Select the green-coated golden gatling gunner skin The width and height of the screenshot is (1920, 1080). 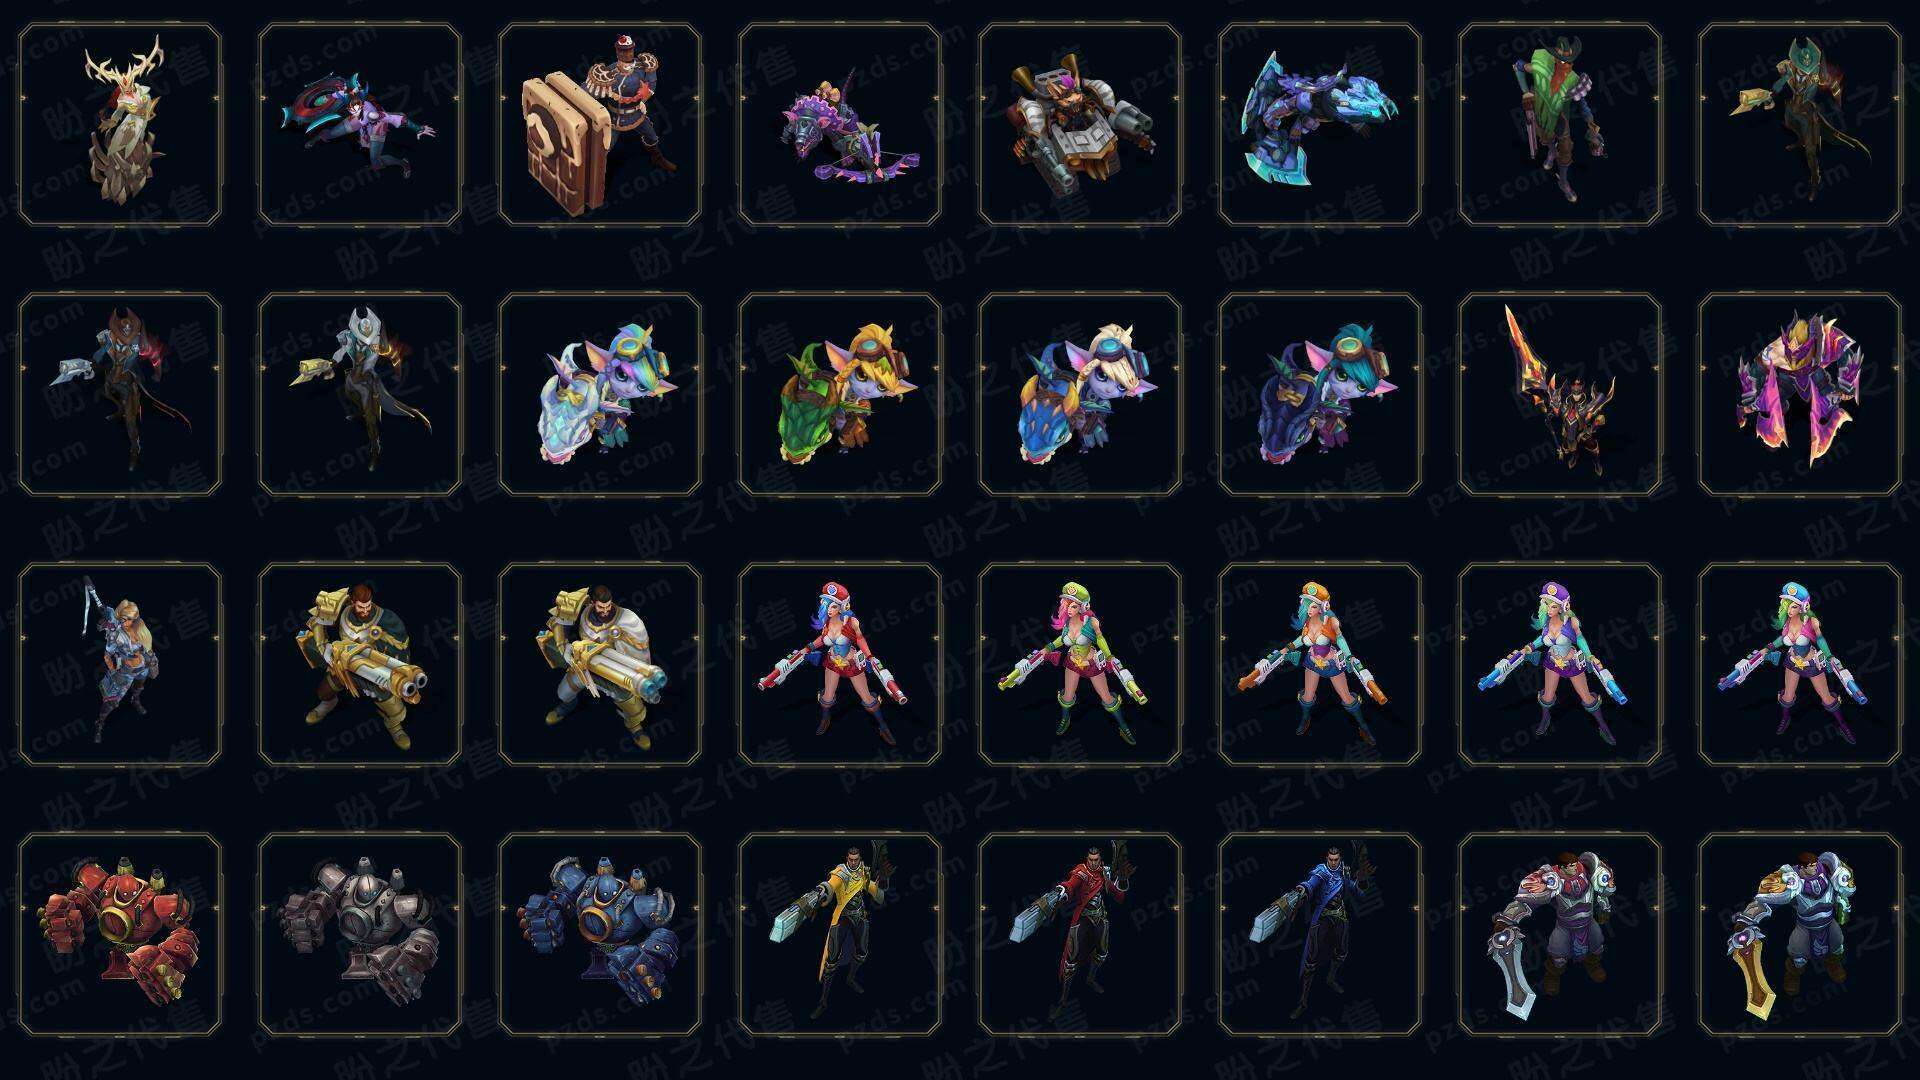(360, 664)
